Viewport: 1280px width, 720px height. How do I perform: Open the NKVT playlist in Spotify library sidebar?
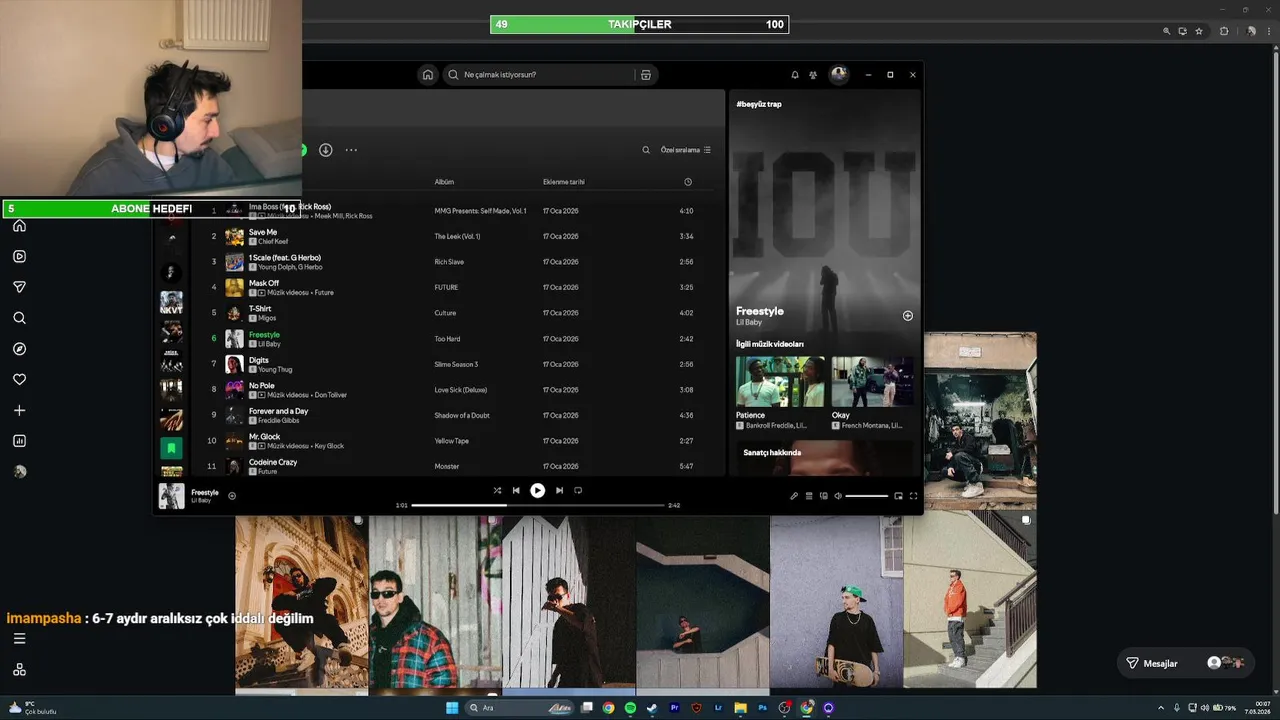[172, 303]
